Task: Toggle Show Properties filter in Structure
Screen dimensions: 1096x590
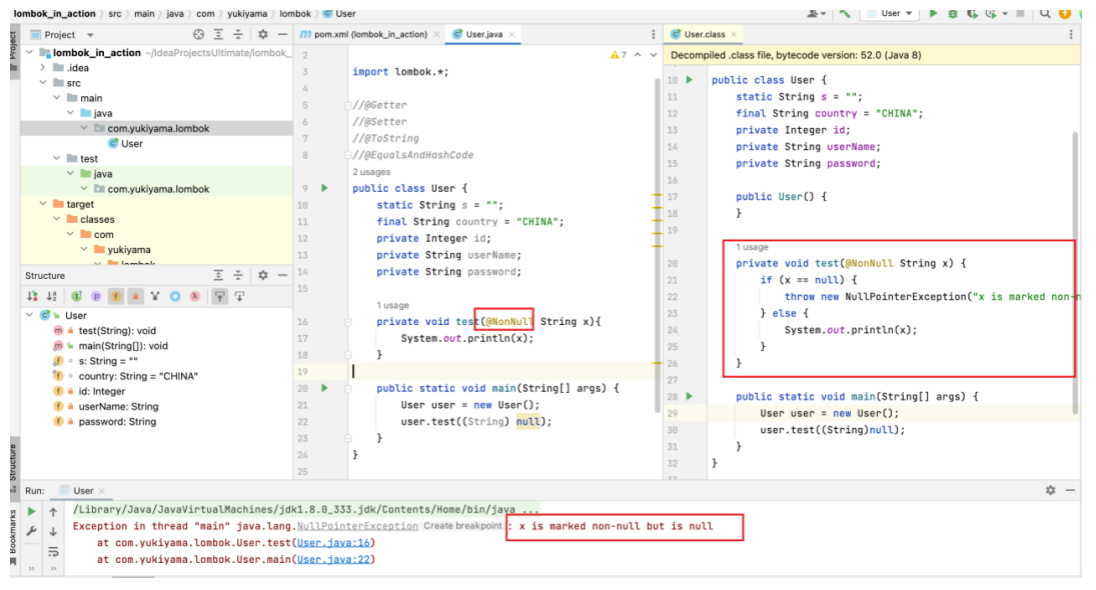Action: click(96, 296)
